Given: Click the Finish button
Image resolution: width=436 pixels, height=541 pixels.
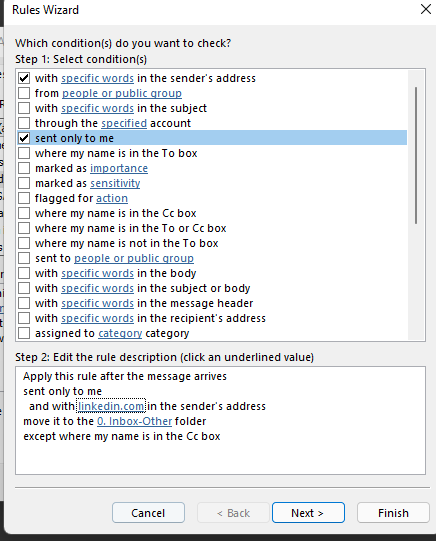Looking at the screenshot, I should (x=393, y=513).
